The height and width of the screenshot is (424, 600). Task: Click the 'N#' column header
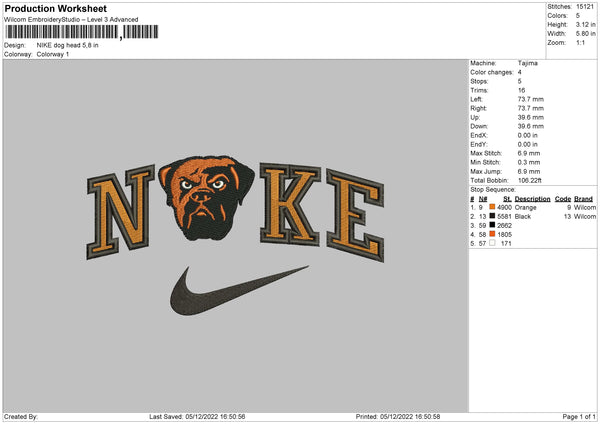(x=483, y=199)
